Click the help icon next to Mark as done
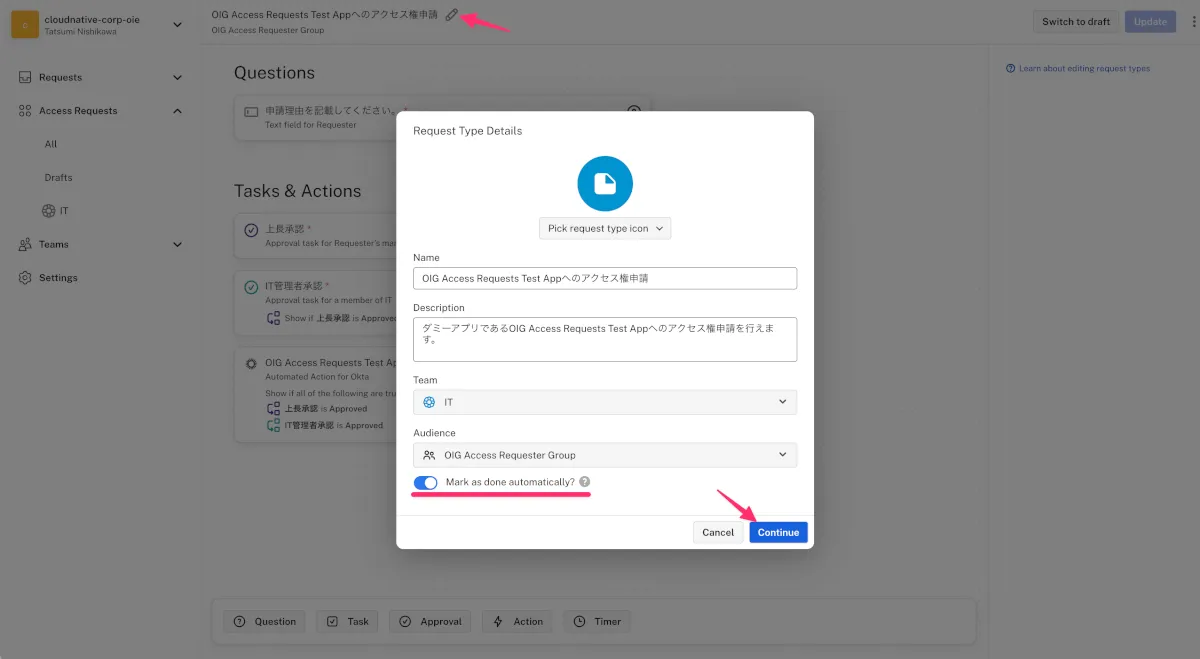This screenshot has width=1200, height=659. (x=584, y=482)
